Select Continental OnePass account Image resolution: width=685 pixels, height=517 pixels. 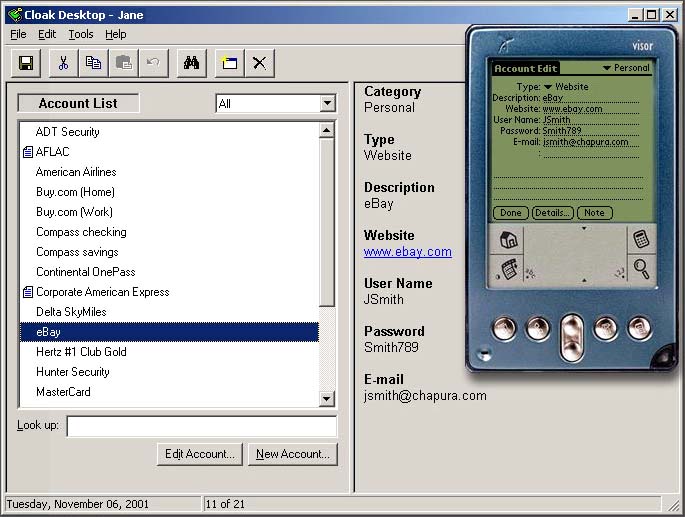click(170, 272)
